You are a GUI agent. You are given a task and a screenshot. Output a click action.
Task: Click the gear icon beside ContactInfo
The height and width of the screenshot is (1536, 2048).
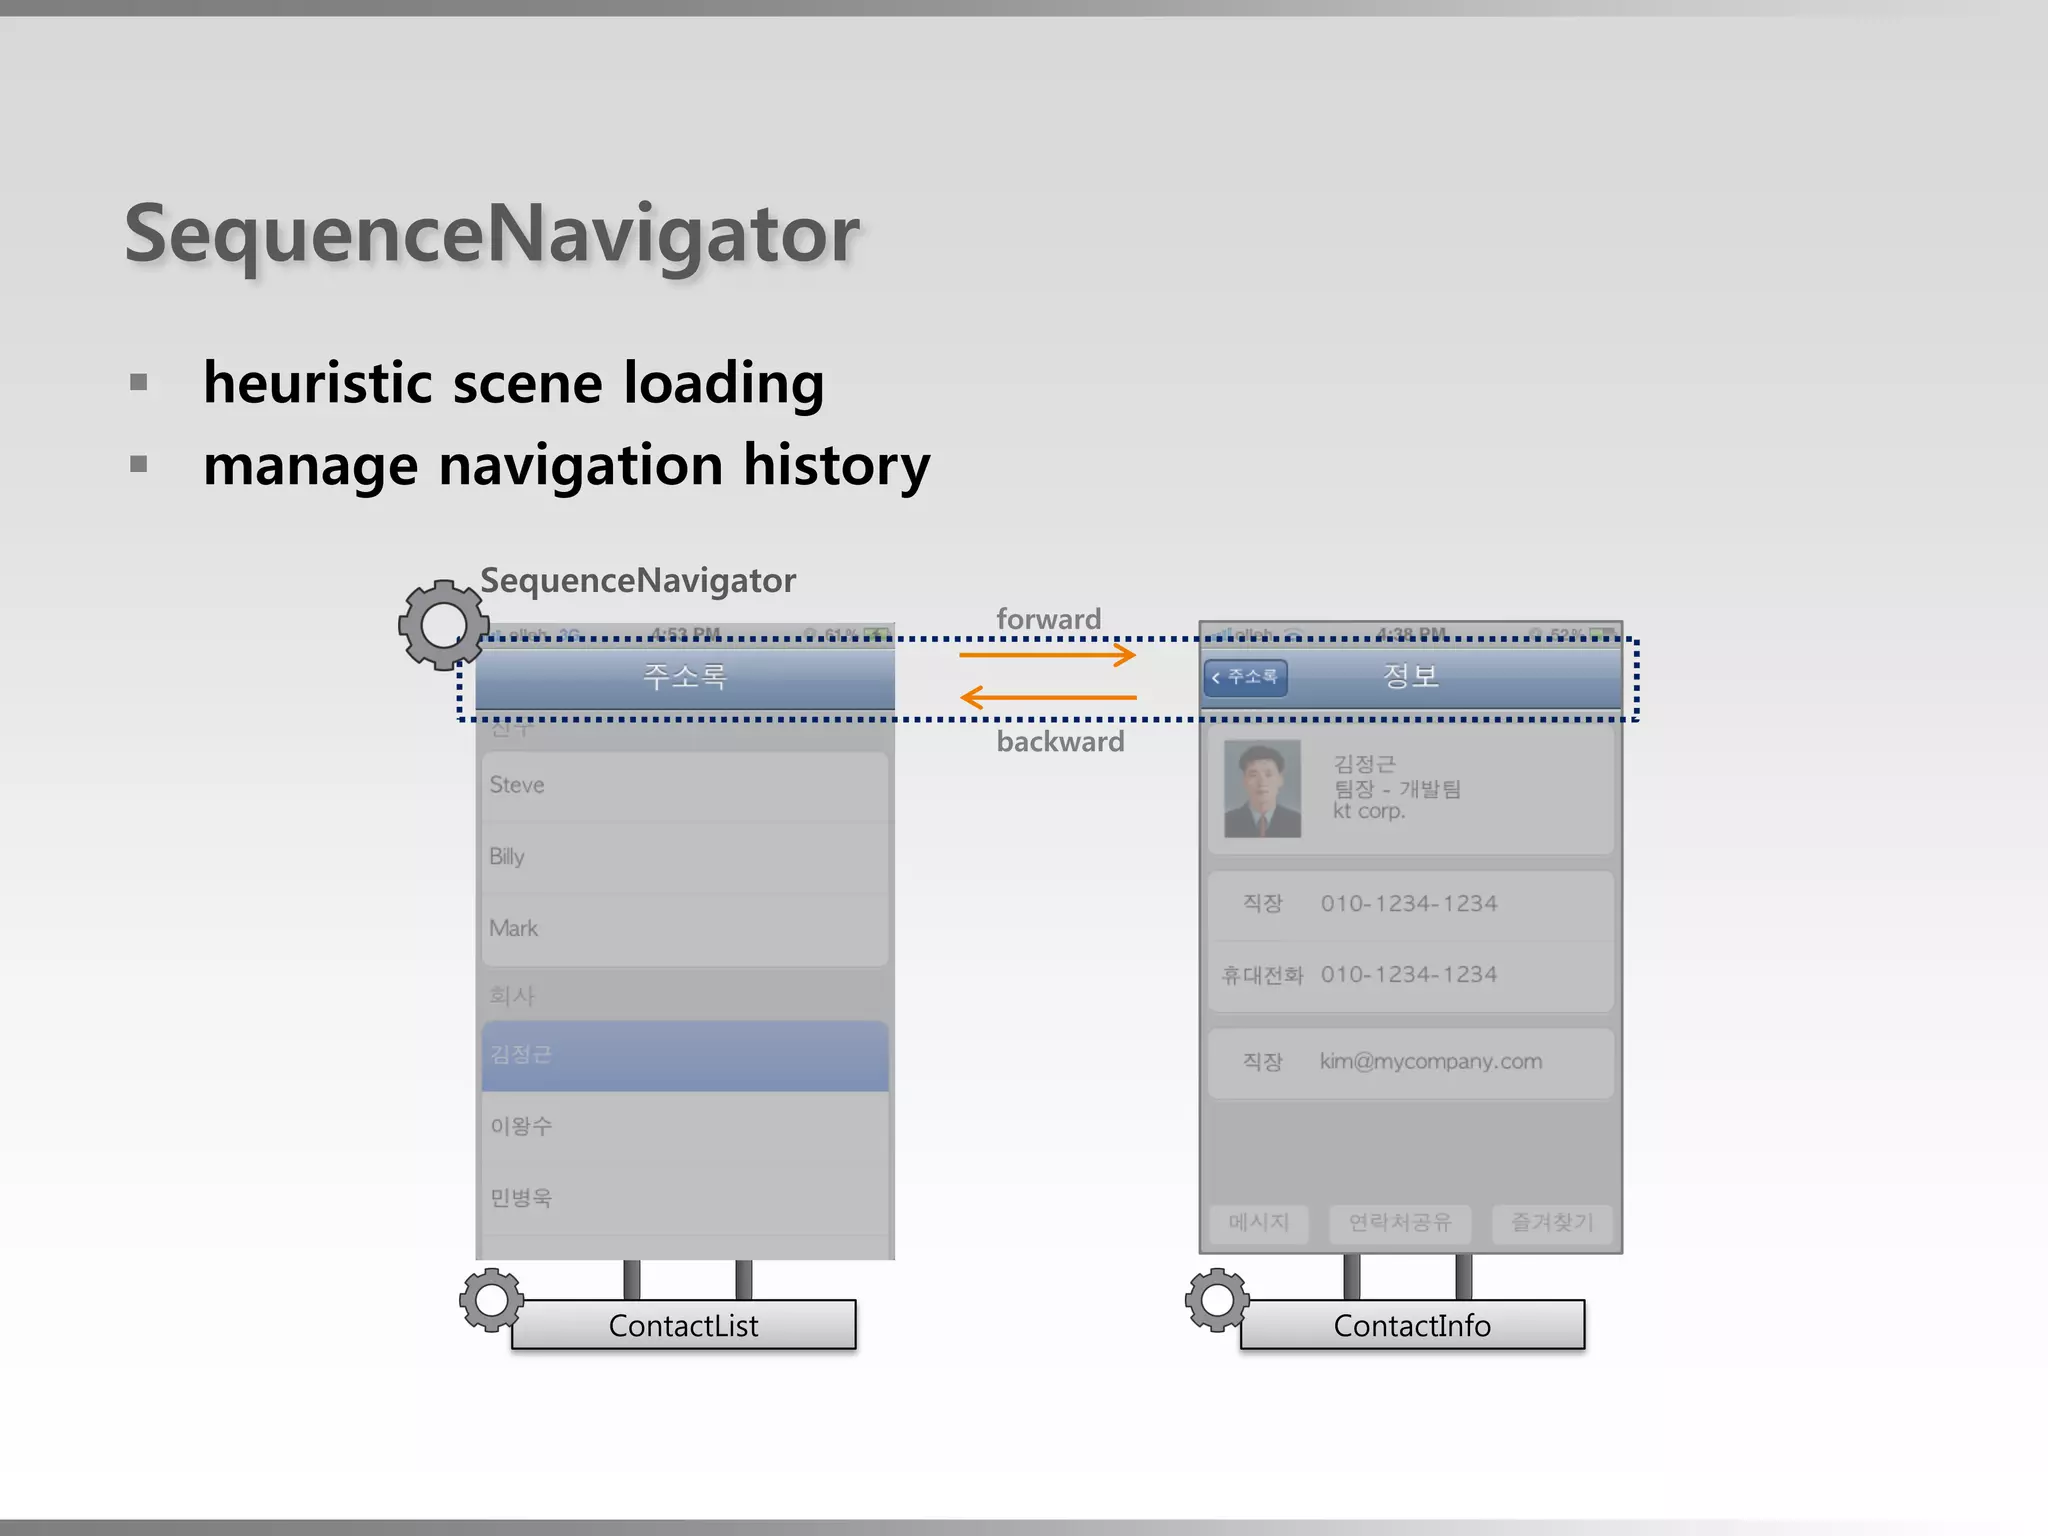(x=1217, y=1300)
